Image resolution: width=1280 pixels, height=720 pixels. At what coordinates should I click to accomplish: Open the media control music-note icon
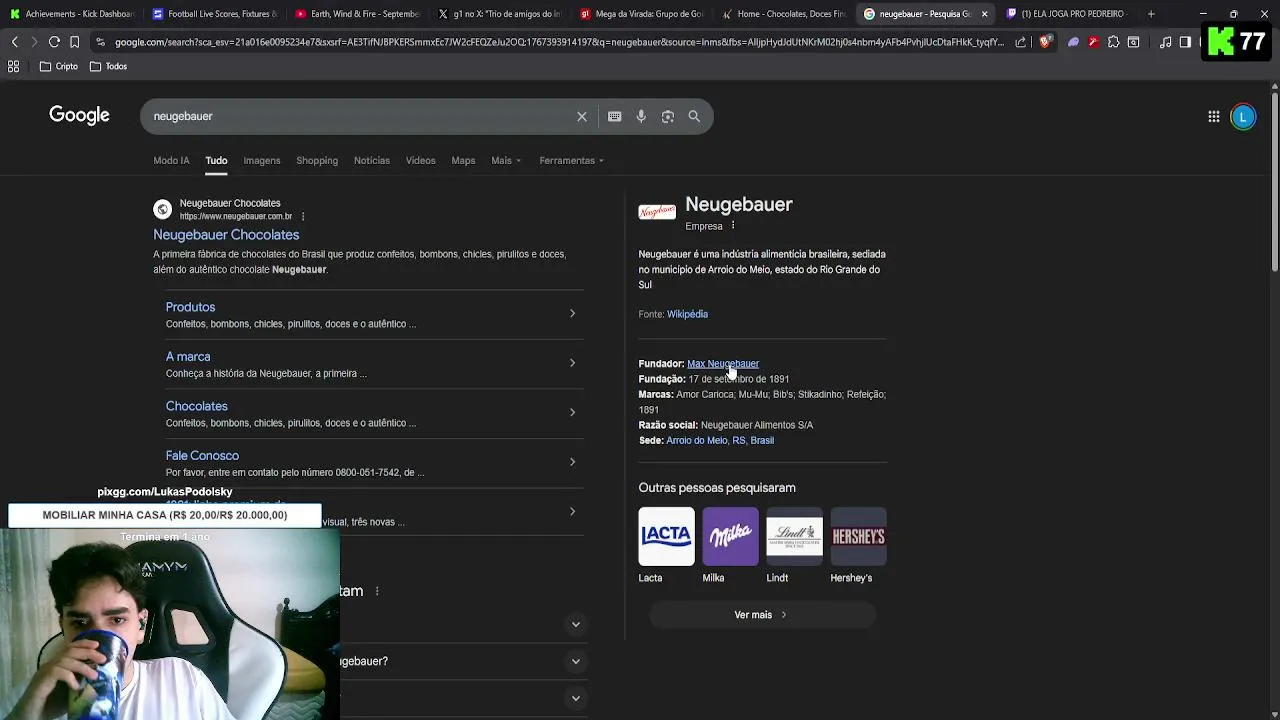(x=1165, y=42)
